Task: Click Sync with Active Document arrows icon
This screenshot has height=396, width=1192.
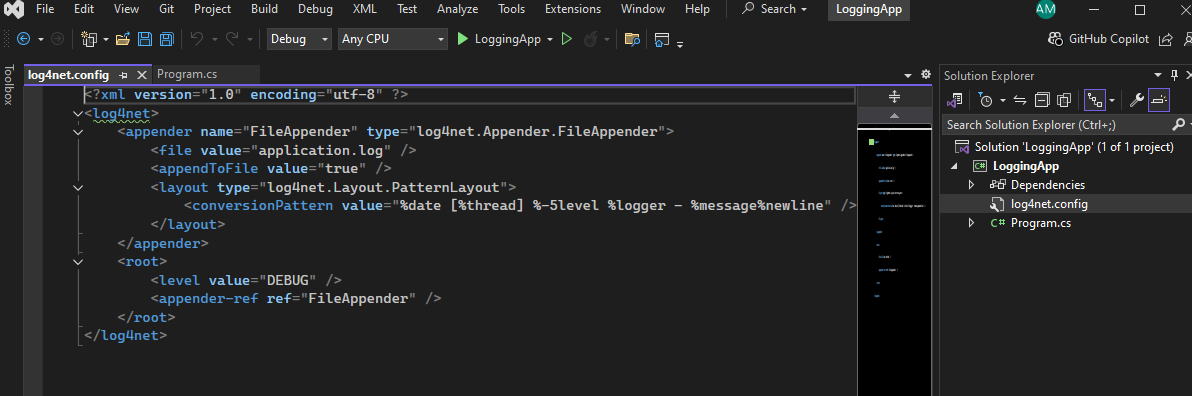Action: tap(1020, 100)
